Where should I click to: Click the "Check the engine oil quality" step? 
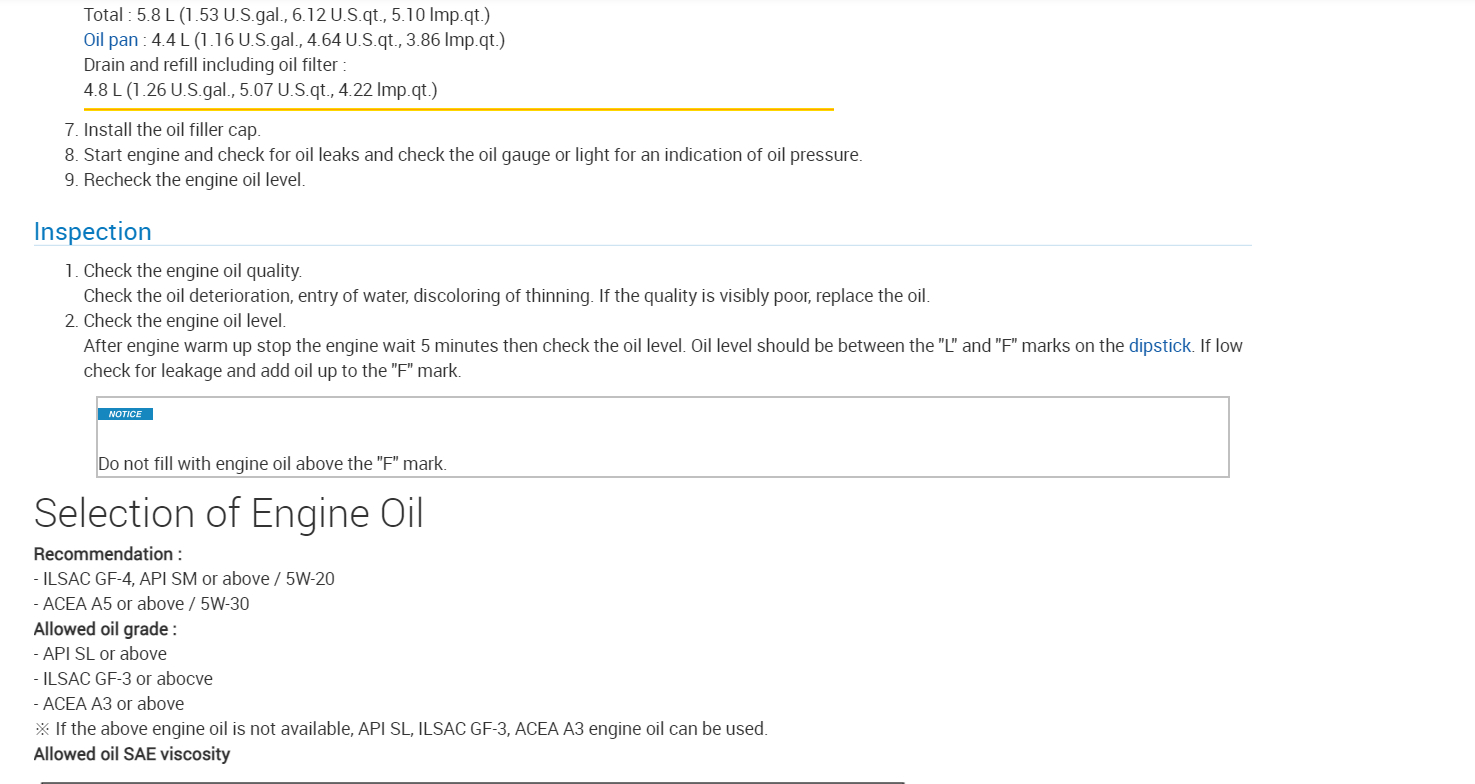192,271
